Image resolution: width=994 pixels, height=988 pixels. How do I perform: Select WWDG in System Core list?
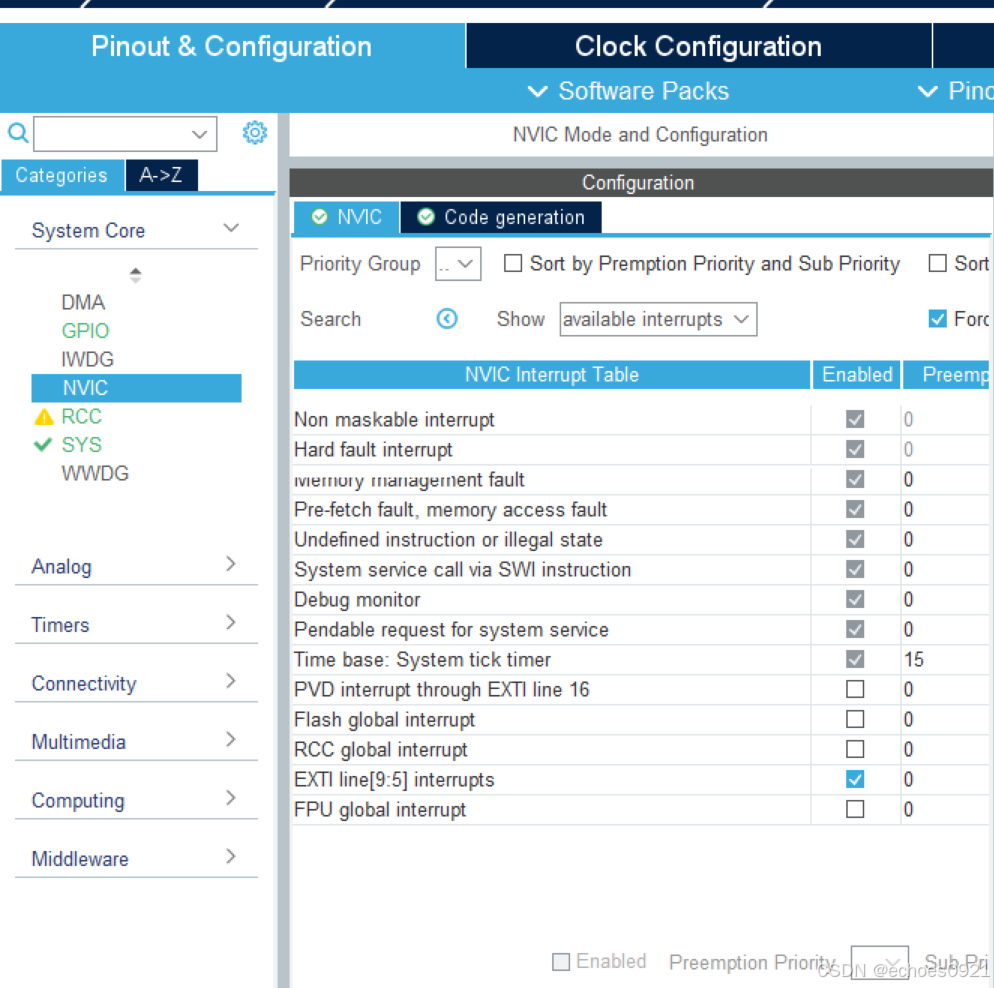(x=95, y=473)
